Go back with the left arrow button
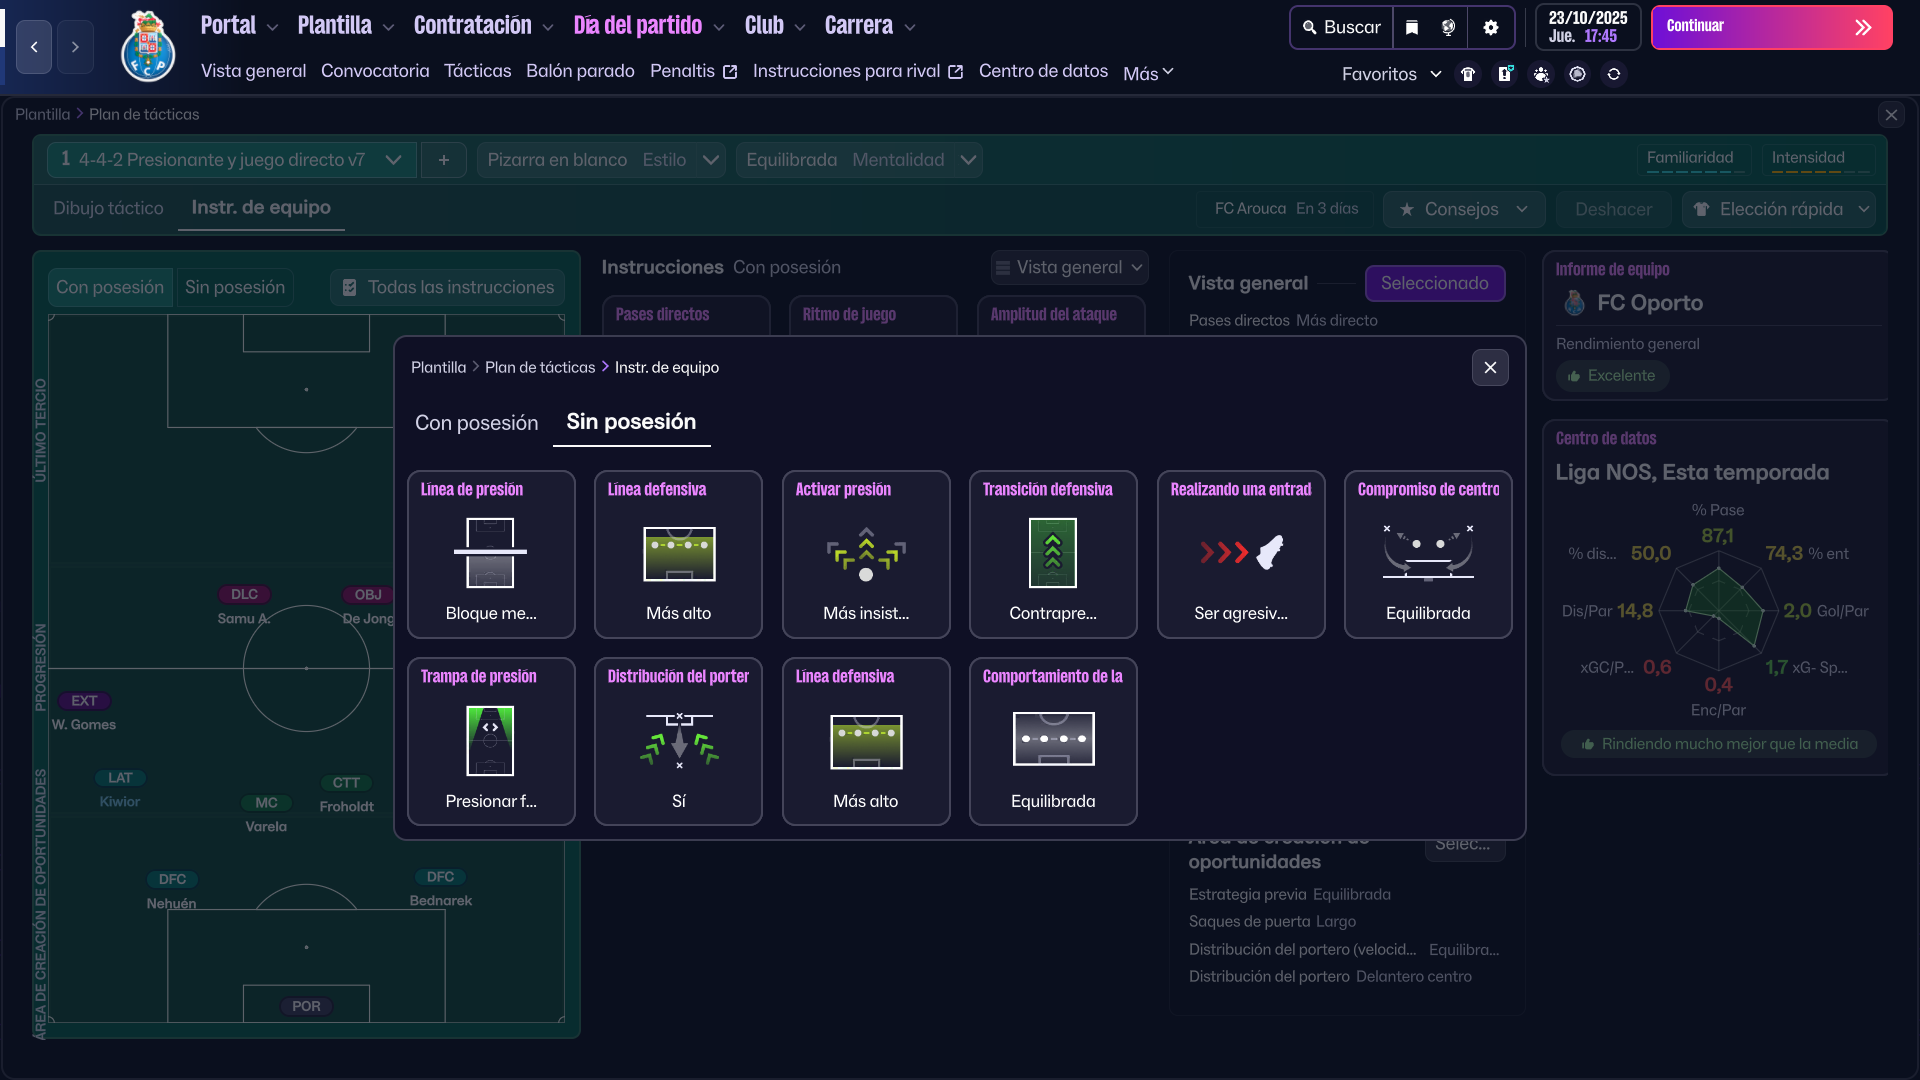This screenshot has height=1080, width=1920. [x=34, y=47]
